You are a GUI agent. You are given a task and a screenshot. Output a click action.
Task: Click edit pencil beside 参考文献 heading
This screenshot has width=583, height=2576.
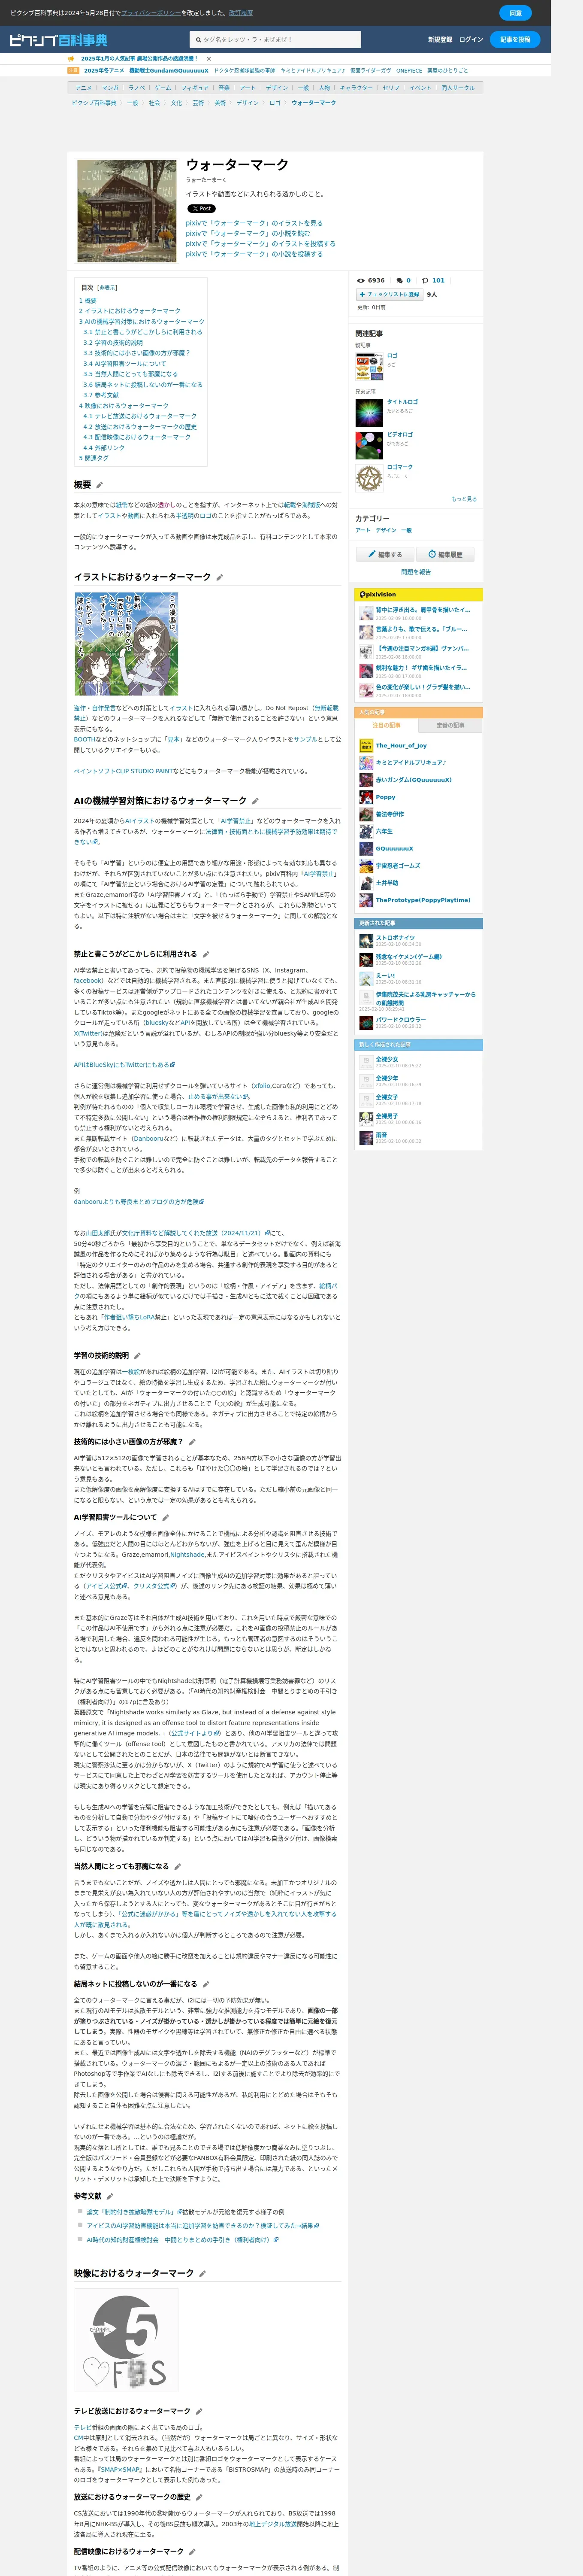[x=110, y=2196]
